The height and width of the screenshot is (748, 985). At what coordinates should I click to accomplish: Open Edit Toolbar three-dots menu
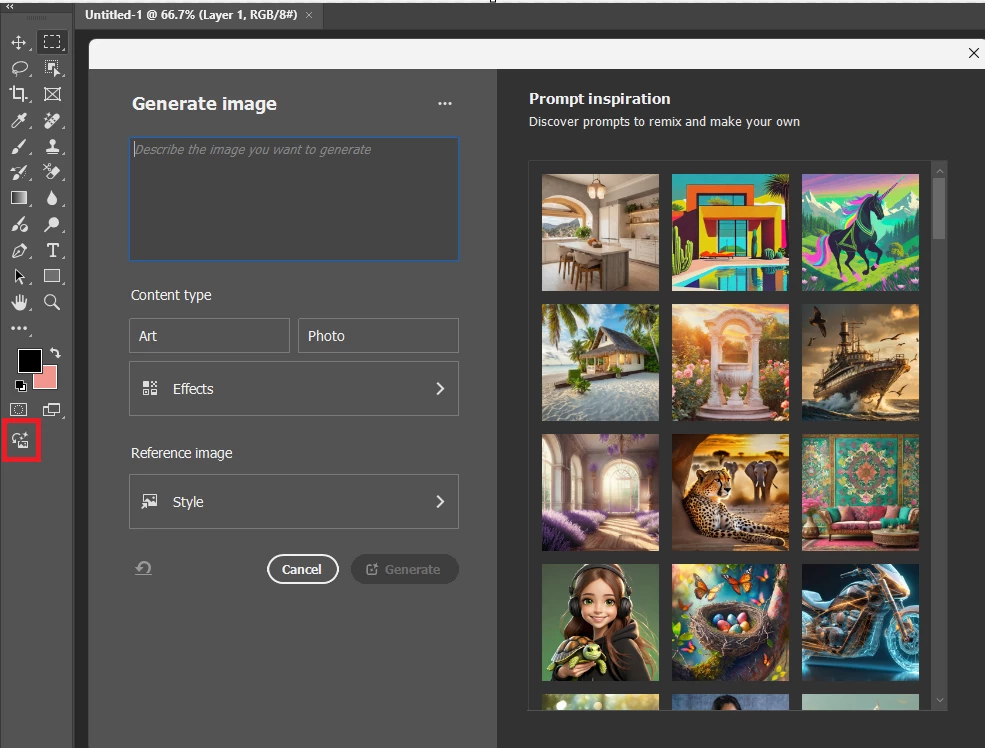pos(19,328)
